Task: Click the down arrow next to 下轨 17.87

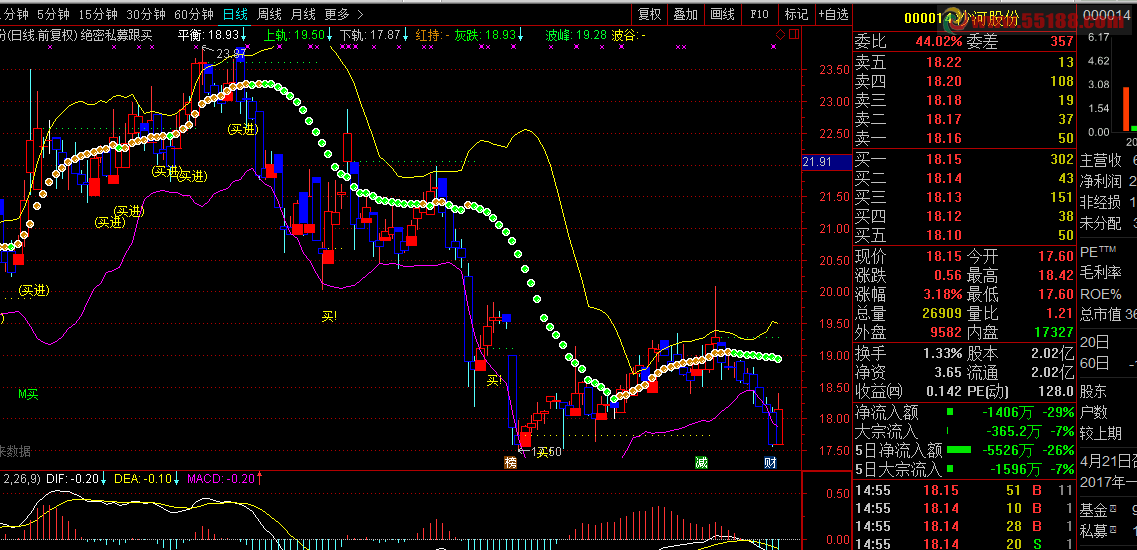Action: click(x=406, y=34)
